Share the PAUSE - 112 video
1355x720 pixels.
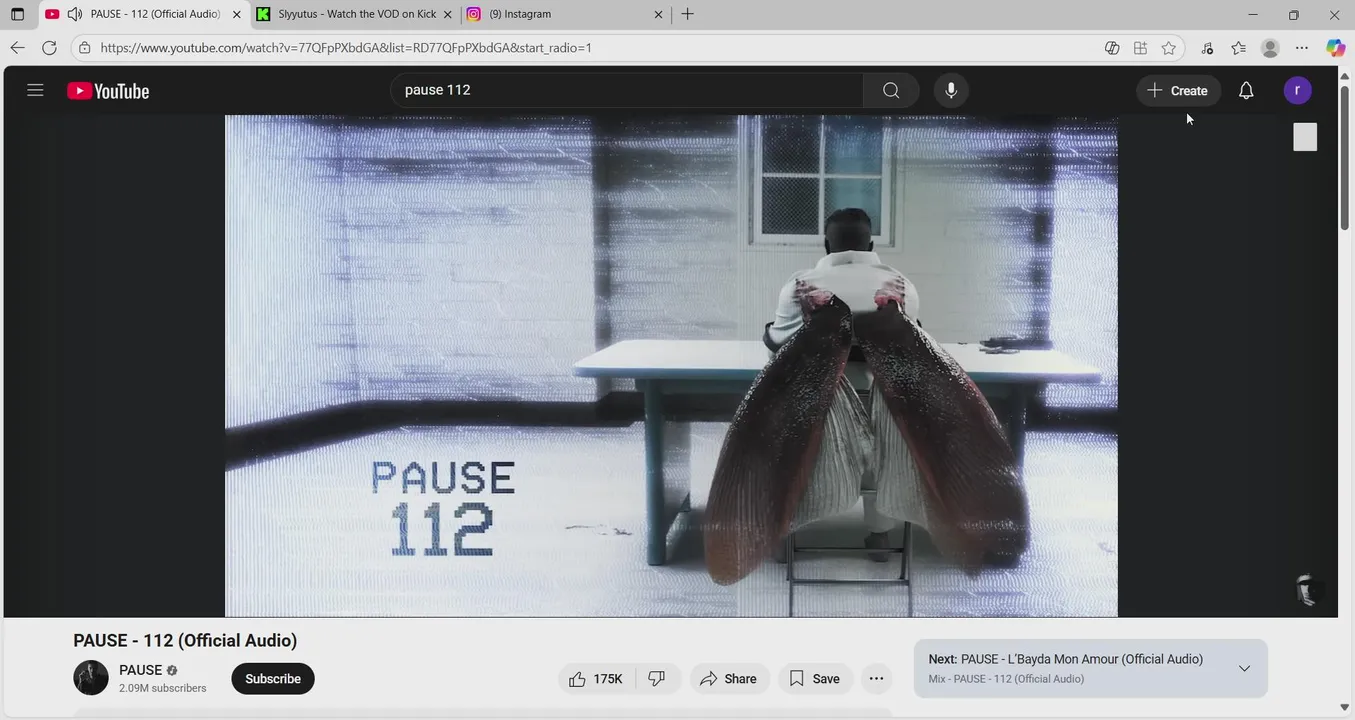point(729,679)
